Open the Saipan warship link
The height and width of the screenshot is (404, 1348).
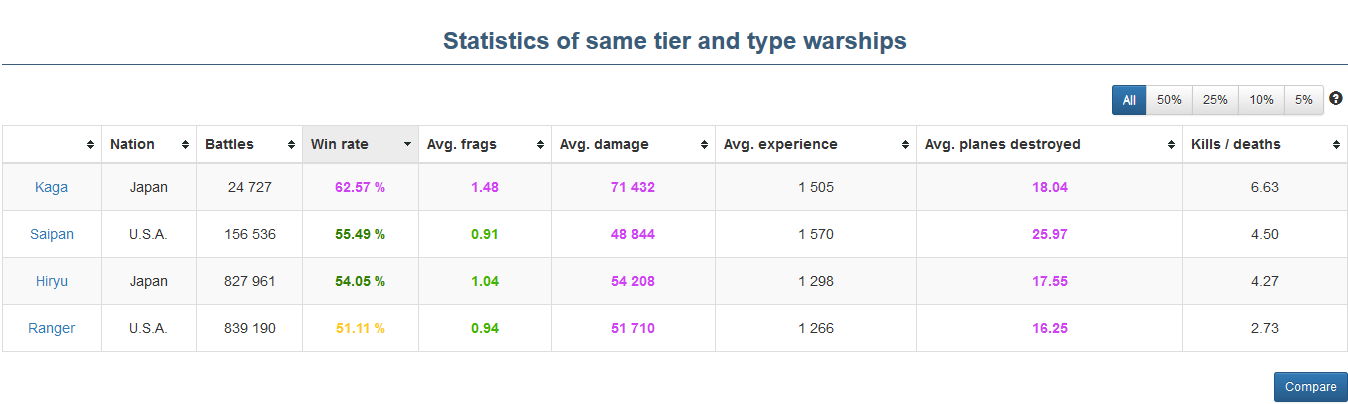point(51,234)
